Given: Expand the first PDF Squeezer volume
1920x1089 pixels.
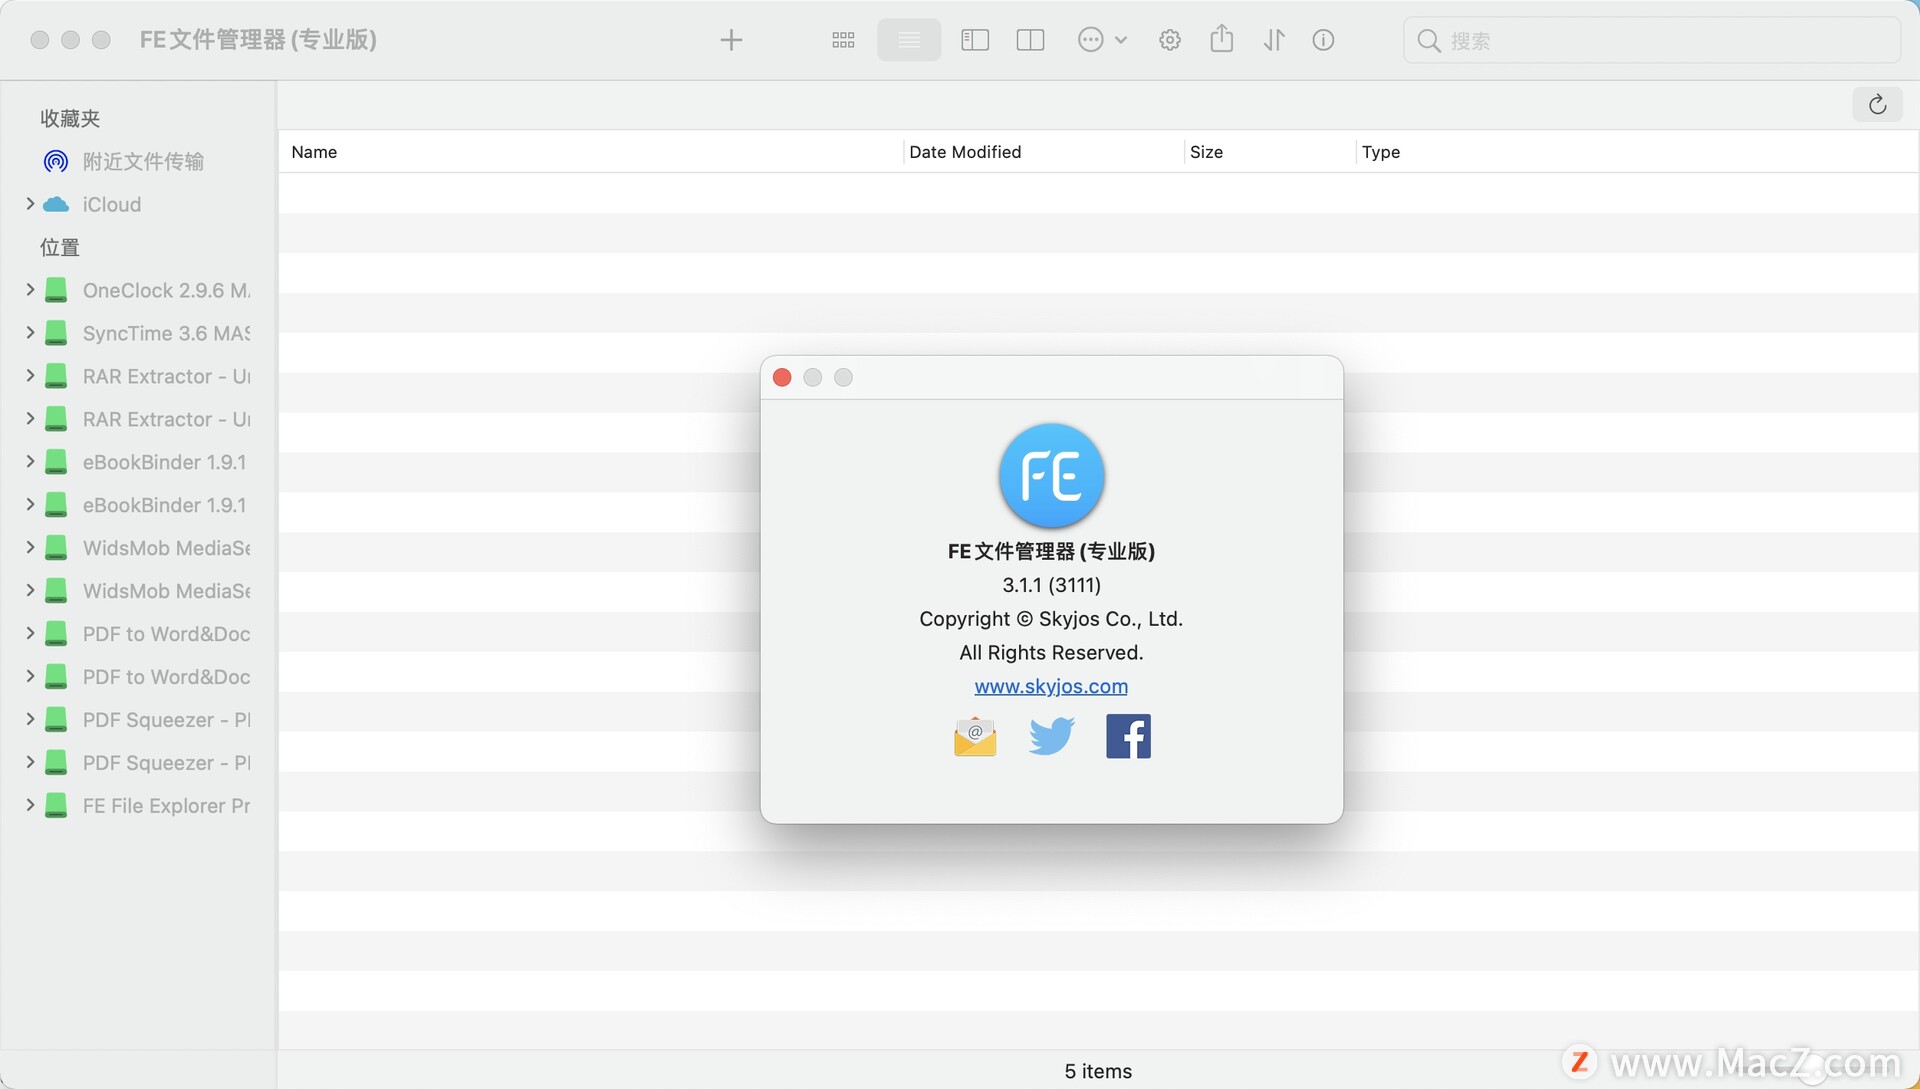Looking at the screenshot, I should click(x=30, y=720).
